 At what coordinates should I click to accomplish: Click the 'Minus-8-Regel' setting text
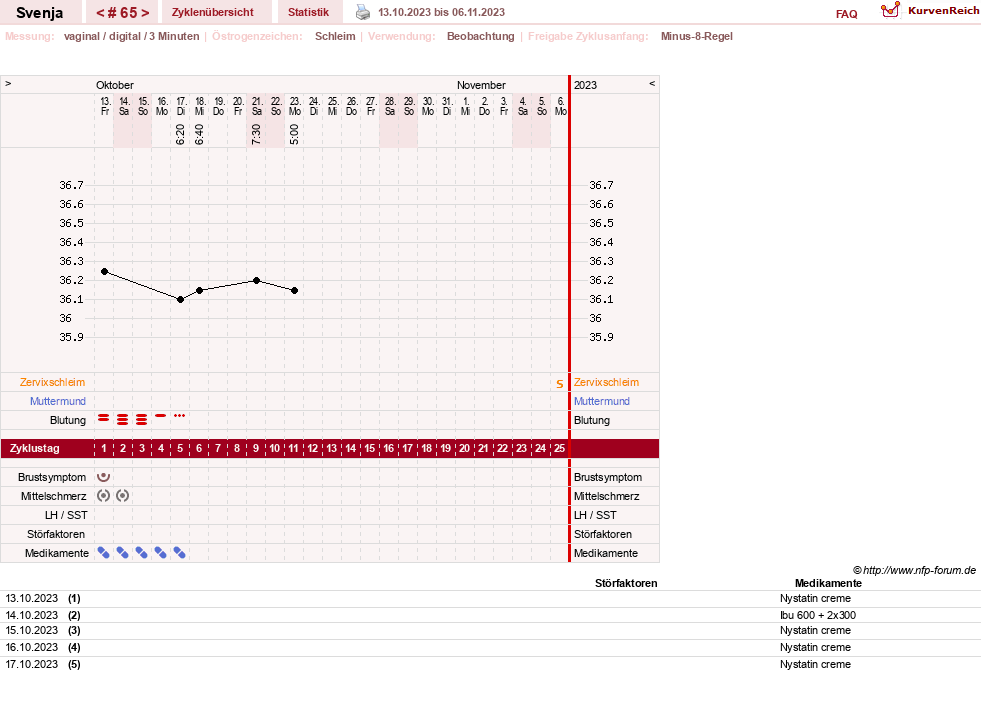[x=696, y=36]
